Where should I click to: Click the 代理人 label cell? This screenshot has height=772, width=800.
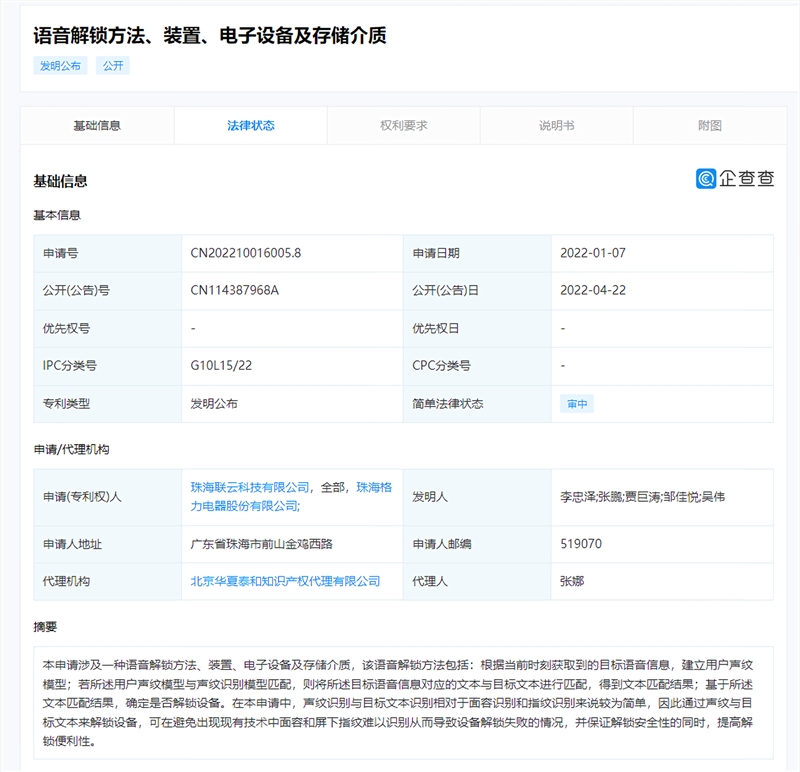(x=477, y=581)
